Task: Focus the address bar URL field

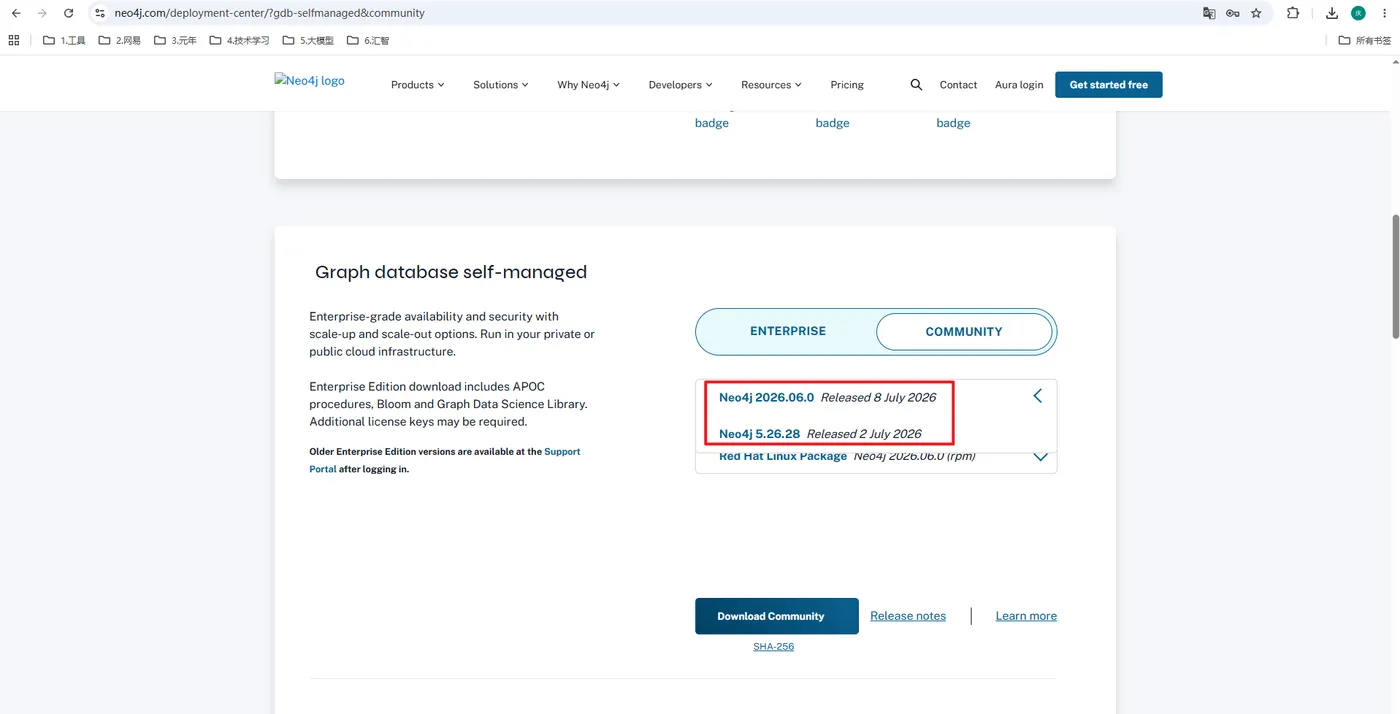Action: pyautogui.click(x=650, y=13)
